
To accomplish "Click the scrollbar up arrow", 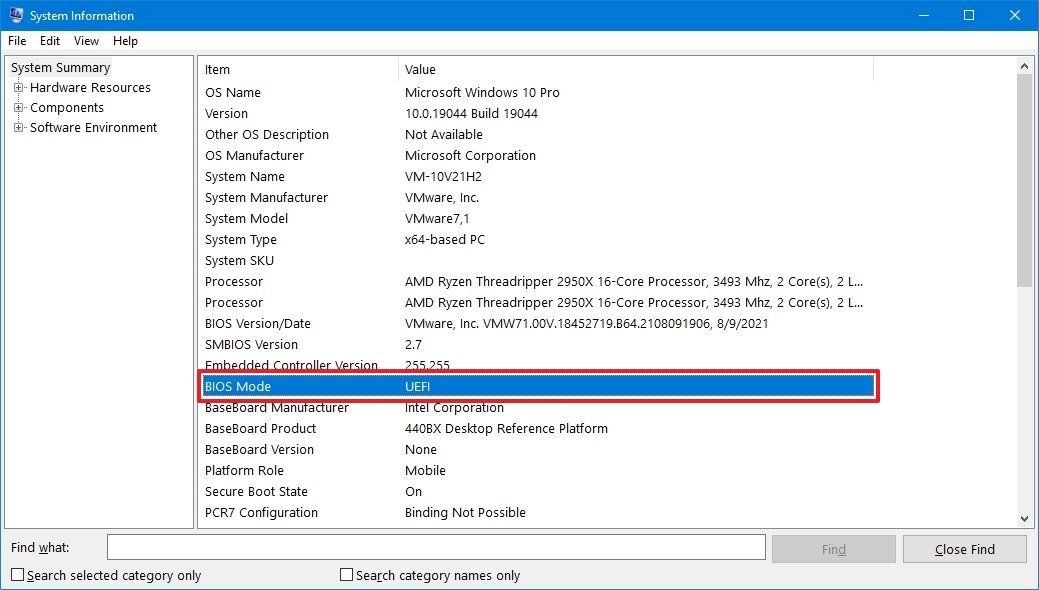I will (x=1026, y=65).
